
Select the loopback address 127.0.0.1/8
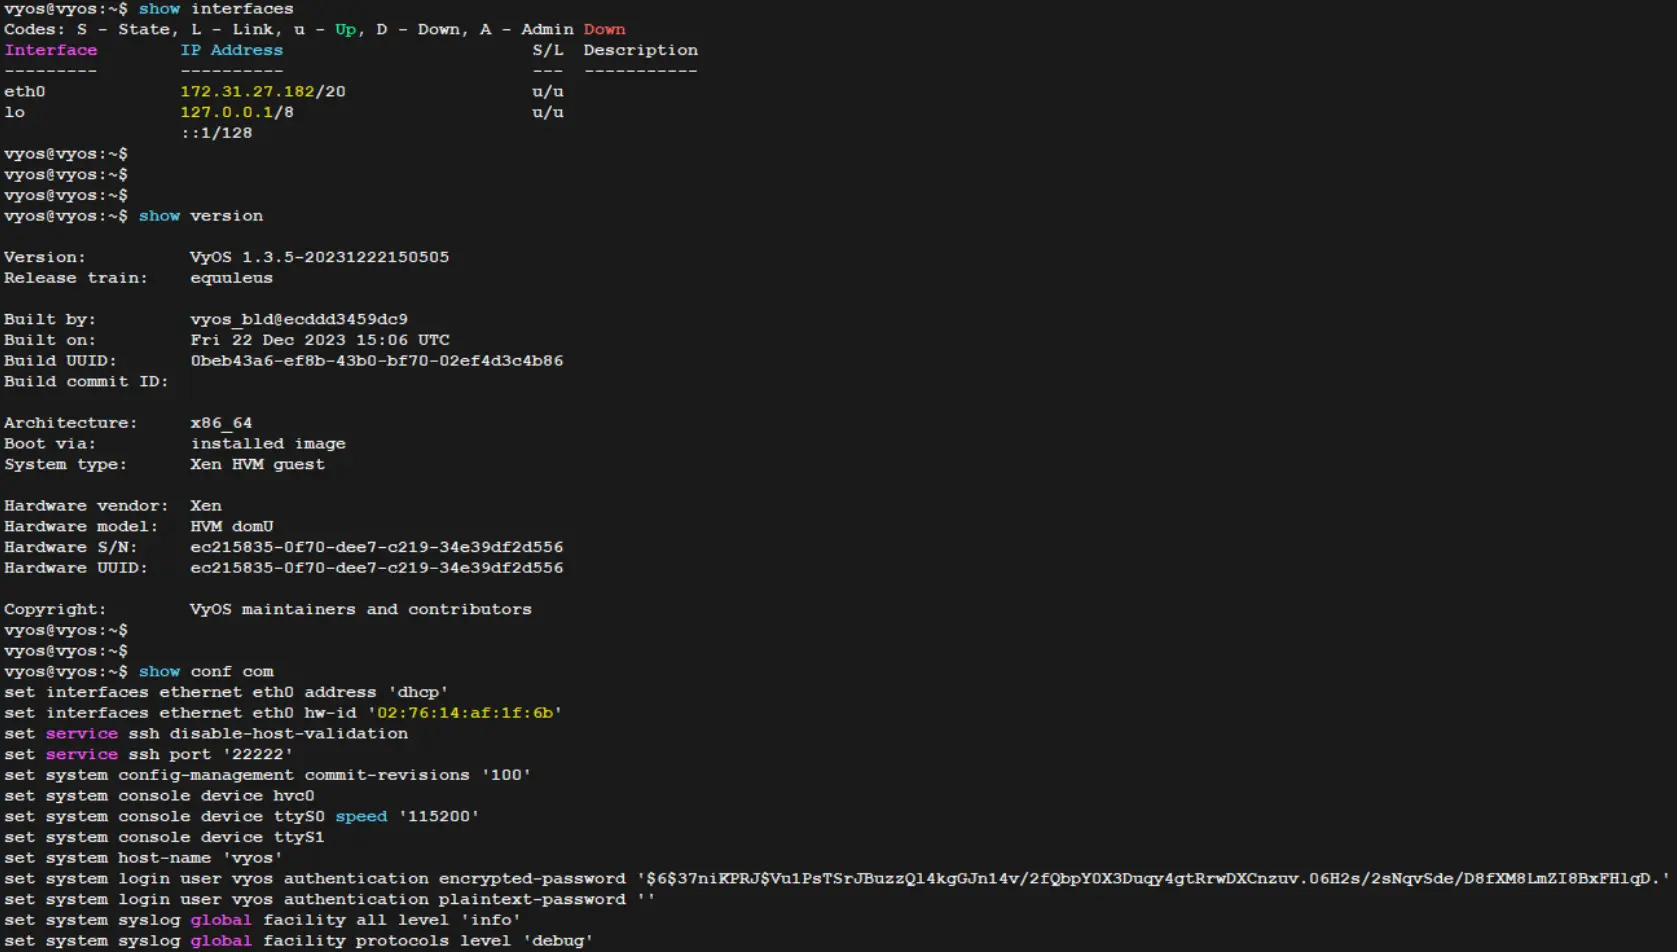pyautogui.click(x=237, y=112)
